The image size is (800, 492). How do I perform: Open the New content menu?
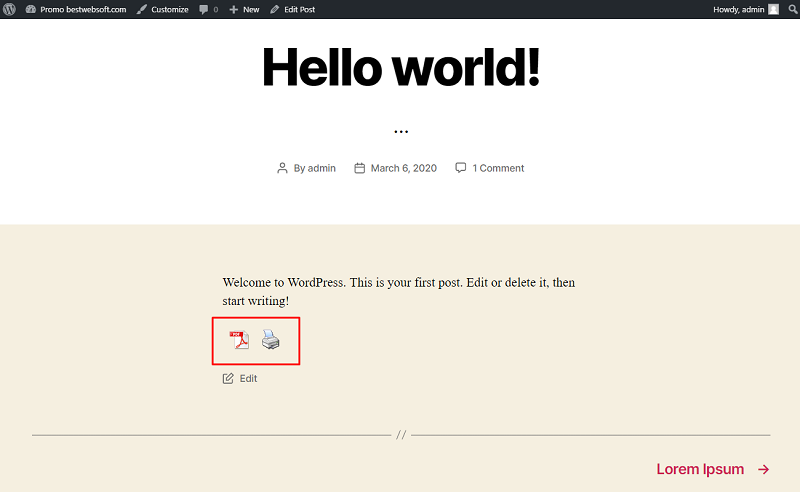point(244,9)
